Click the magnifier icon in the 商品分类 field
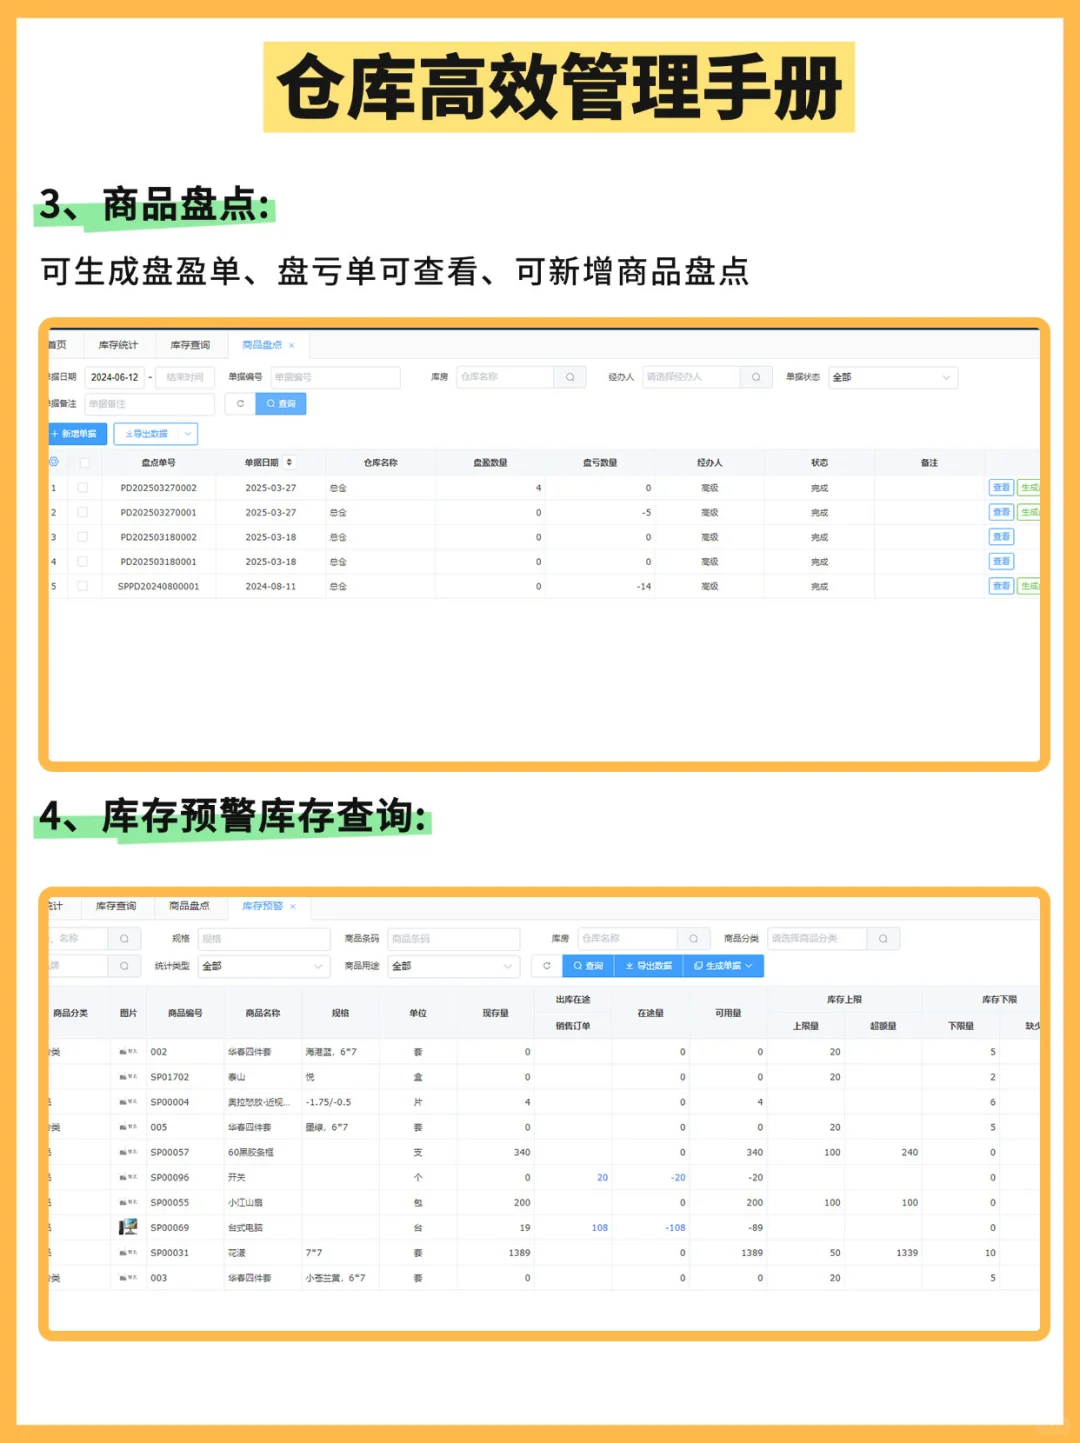The image size is (1080, 1443). (x=883, y=938)
